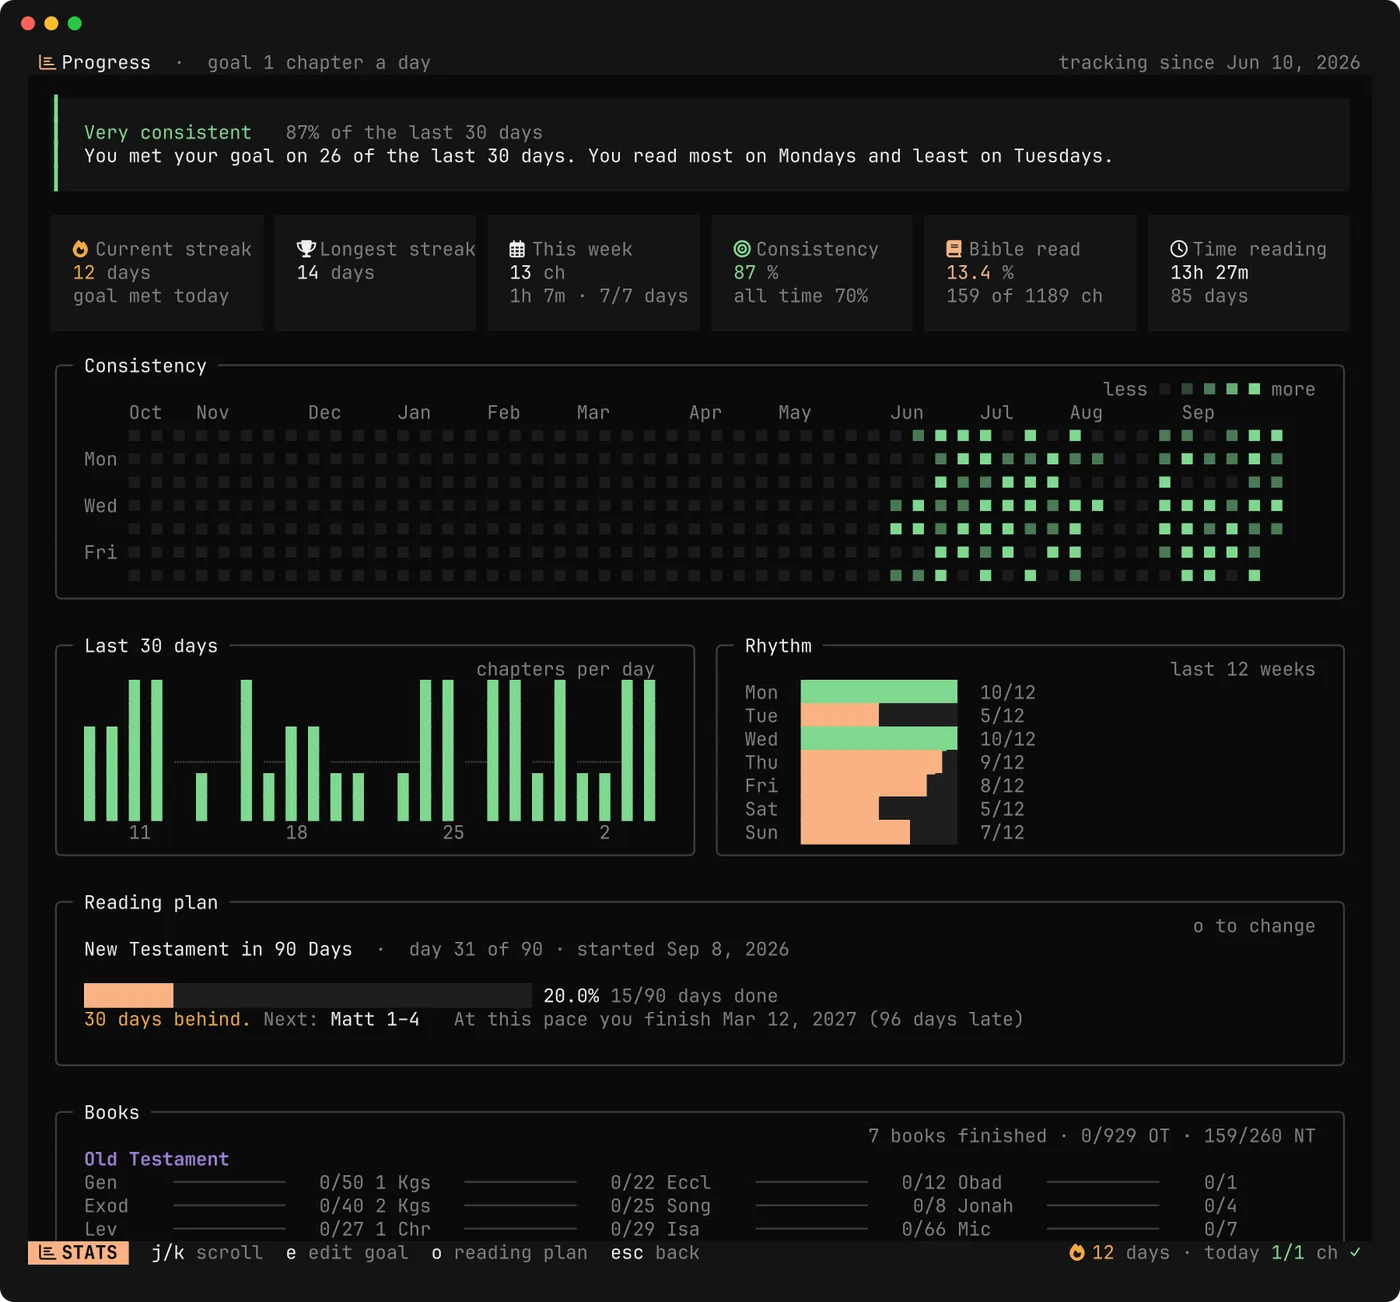This screenshot has width=1400, height=1302.
Task: Click the Mon bar in the Rhythm chart
Action: [879, 692]
